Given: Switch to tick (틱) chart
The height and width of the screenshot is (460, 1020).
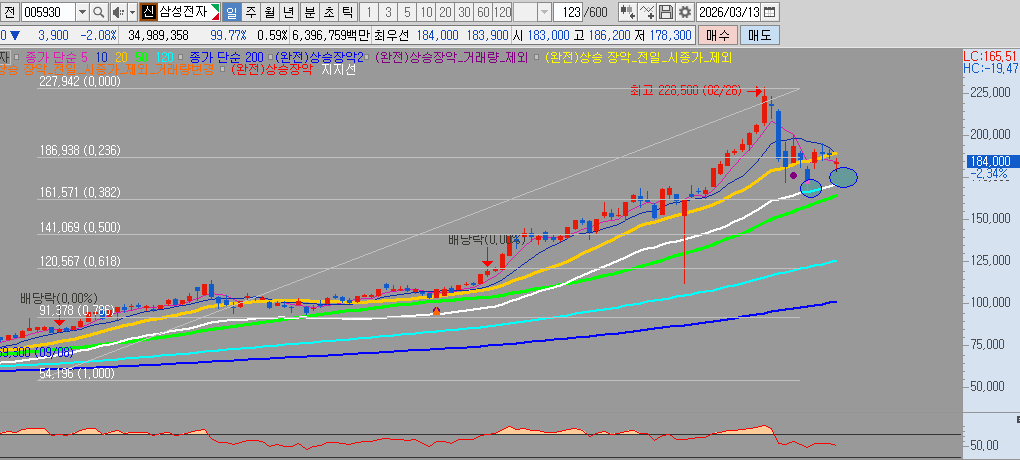Looking at the screenshot, I should tap(348, 12).
